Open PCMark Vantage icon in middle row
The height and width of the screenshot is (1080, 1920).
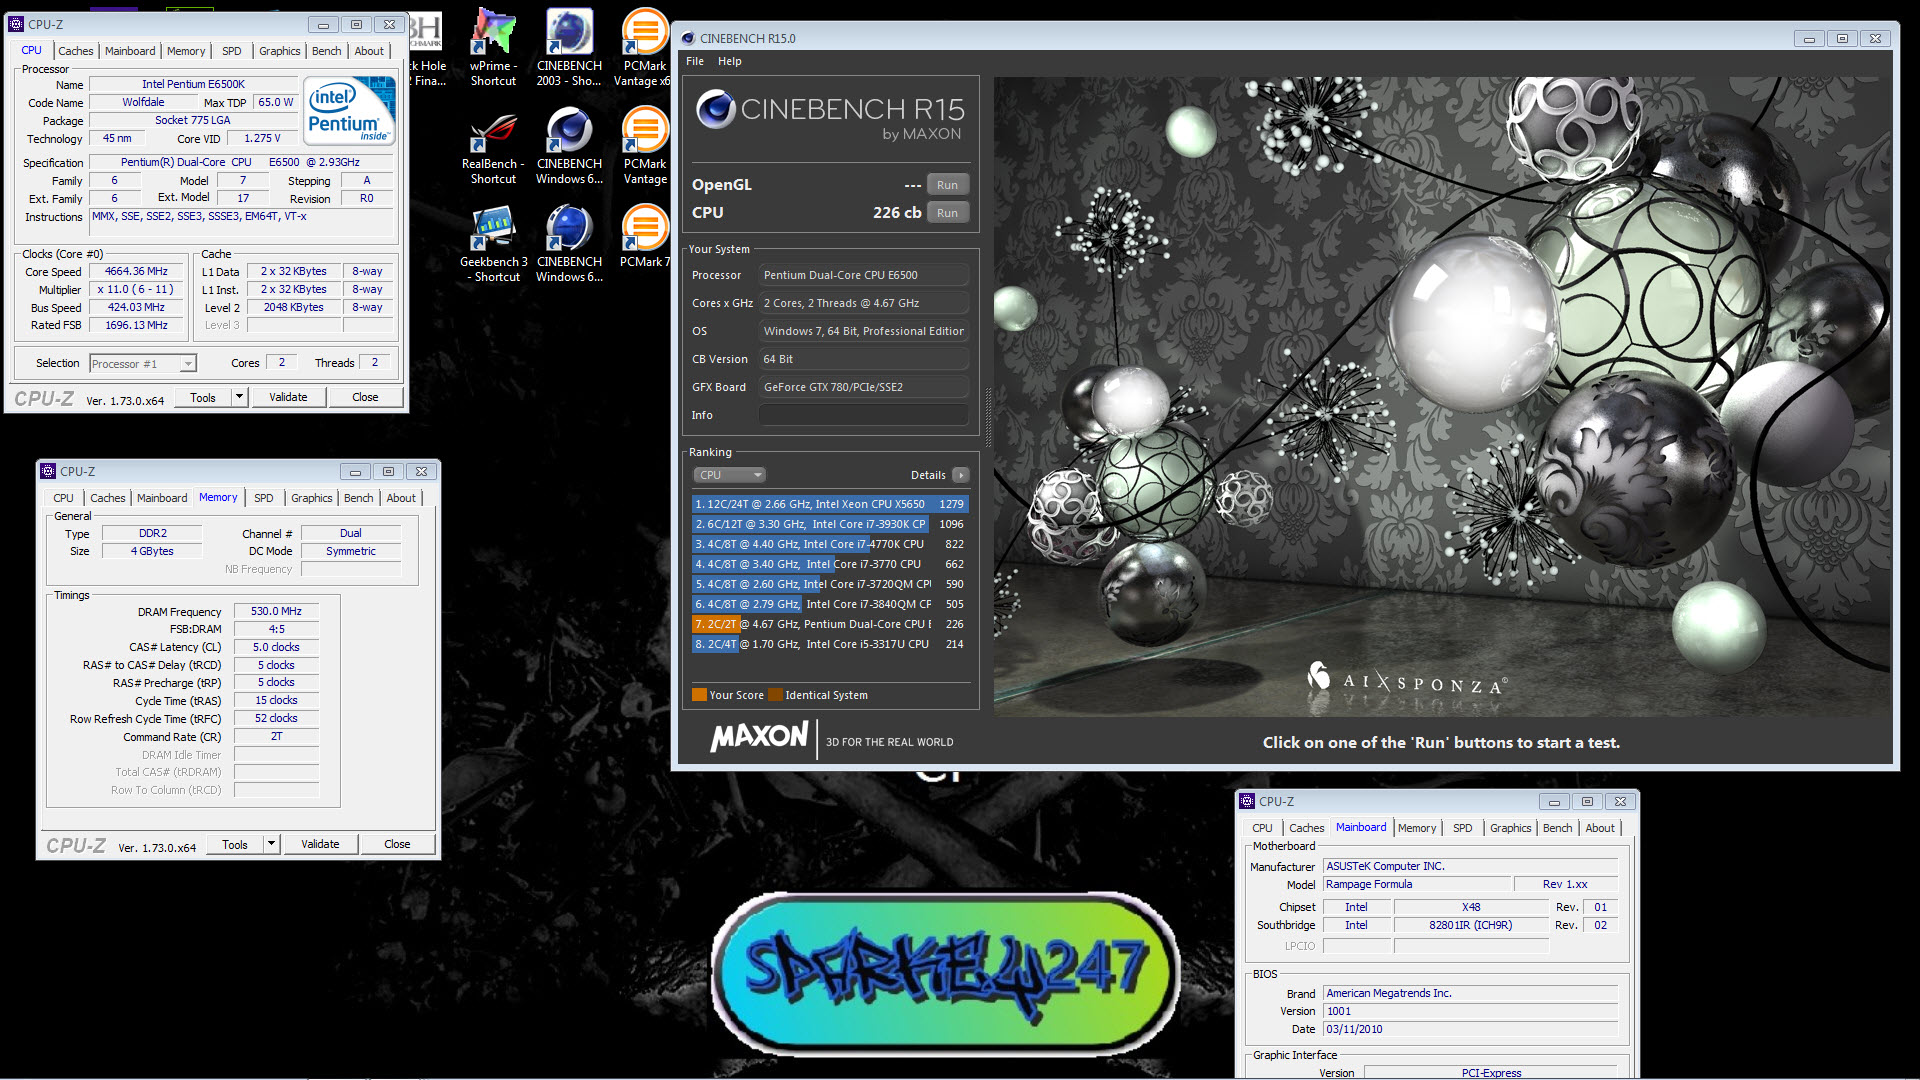click(x=645, y=148)
